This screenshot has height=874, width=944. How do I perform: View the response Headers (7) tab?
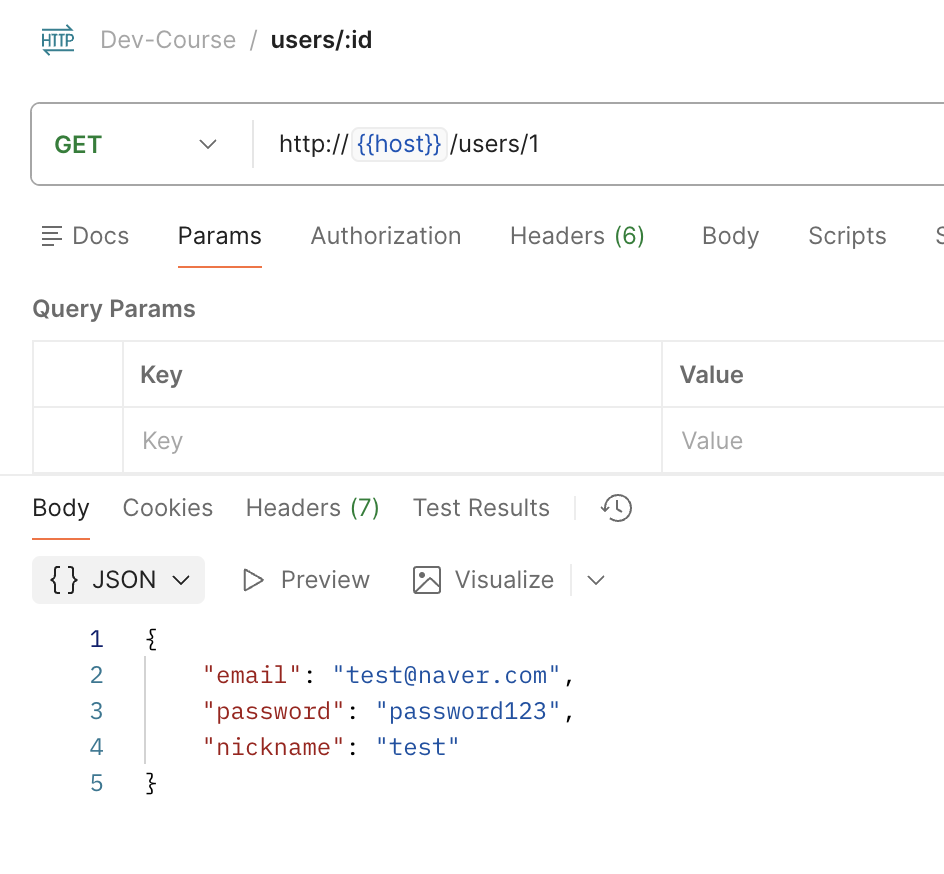point(312,508)
